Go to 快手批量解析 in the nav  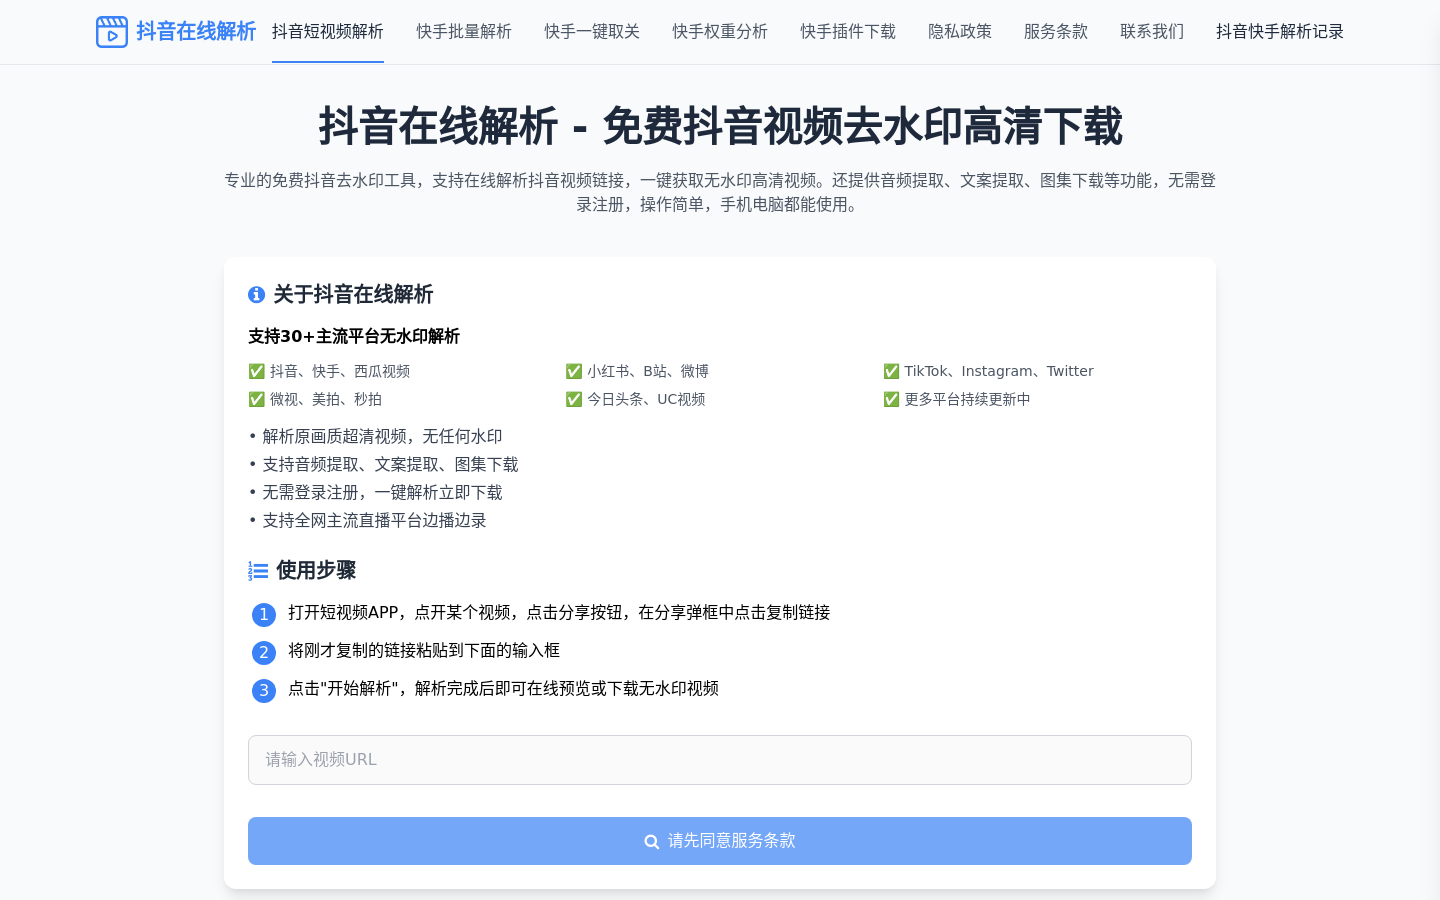point(464,32)
